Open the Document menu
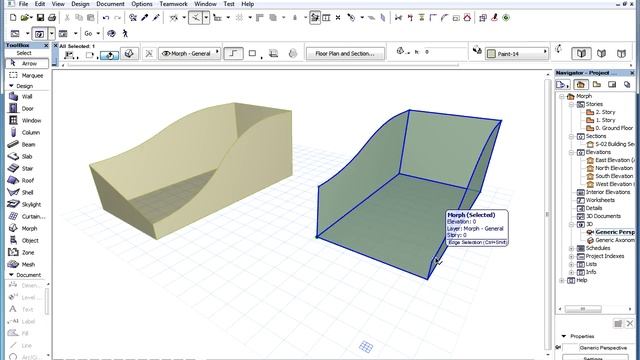 [x=110, y=4]
